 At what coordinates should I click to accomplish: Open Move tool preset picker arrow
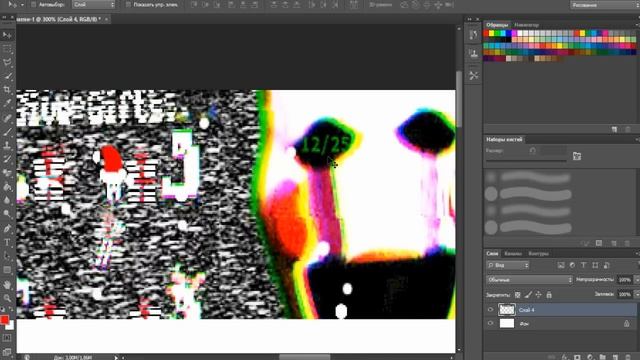(x=22, y=5)
